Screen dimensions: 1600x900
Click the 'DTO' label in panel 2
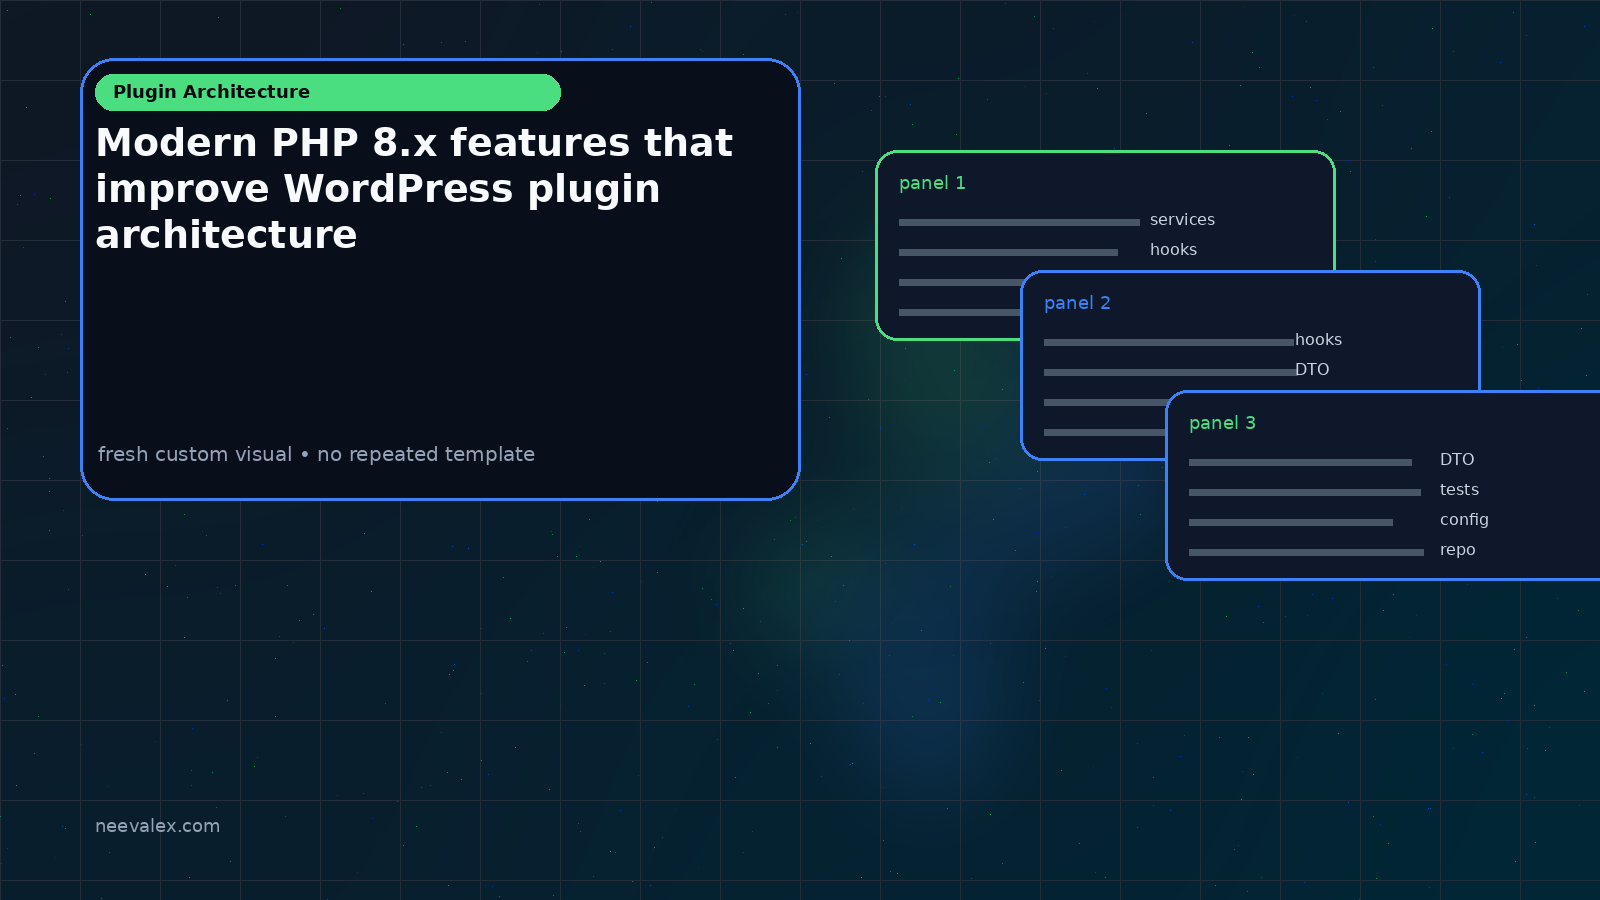[1312, 369]
